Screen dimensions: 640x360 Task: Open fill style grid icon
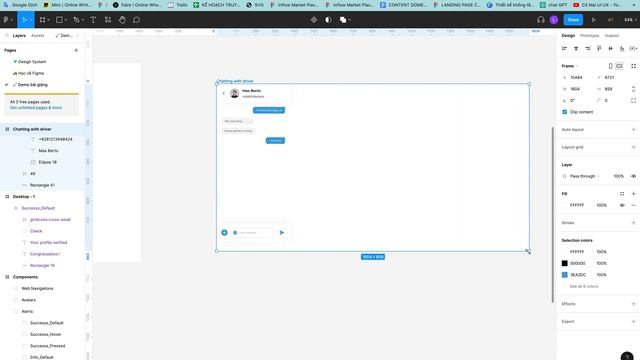pos(622,194)
